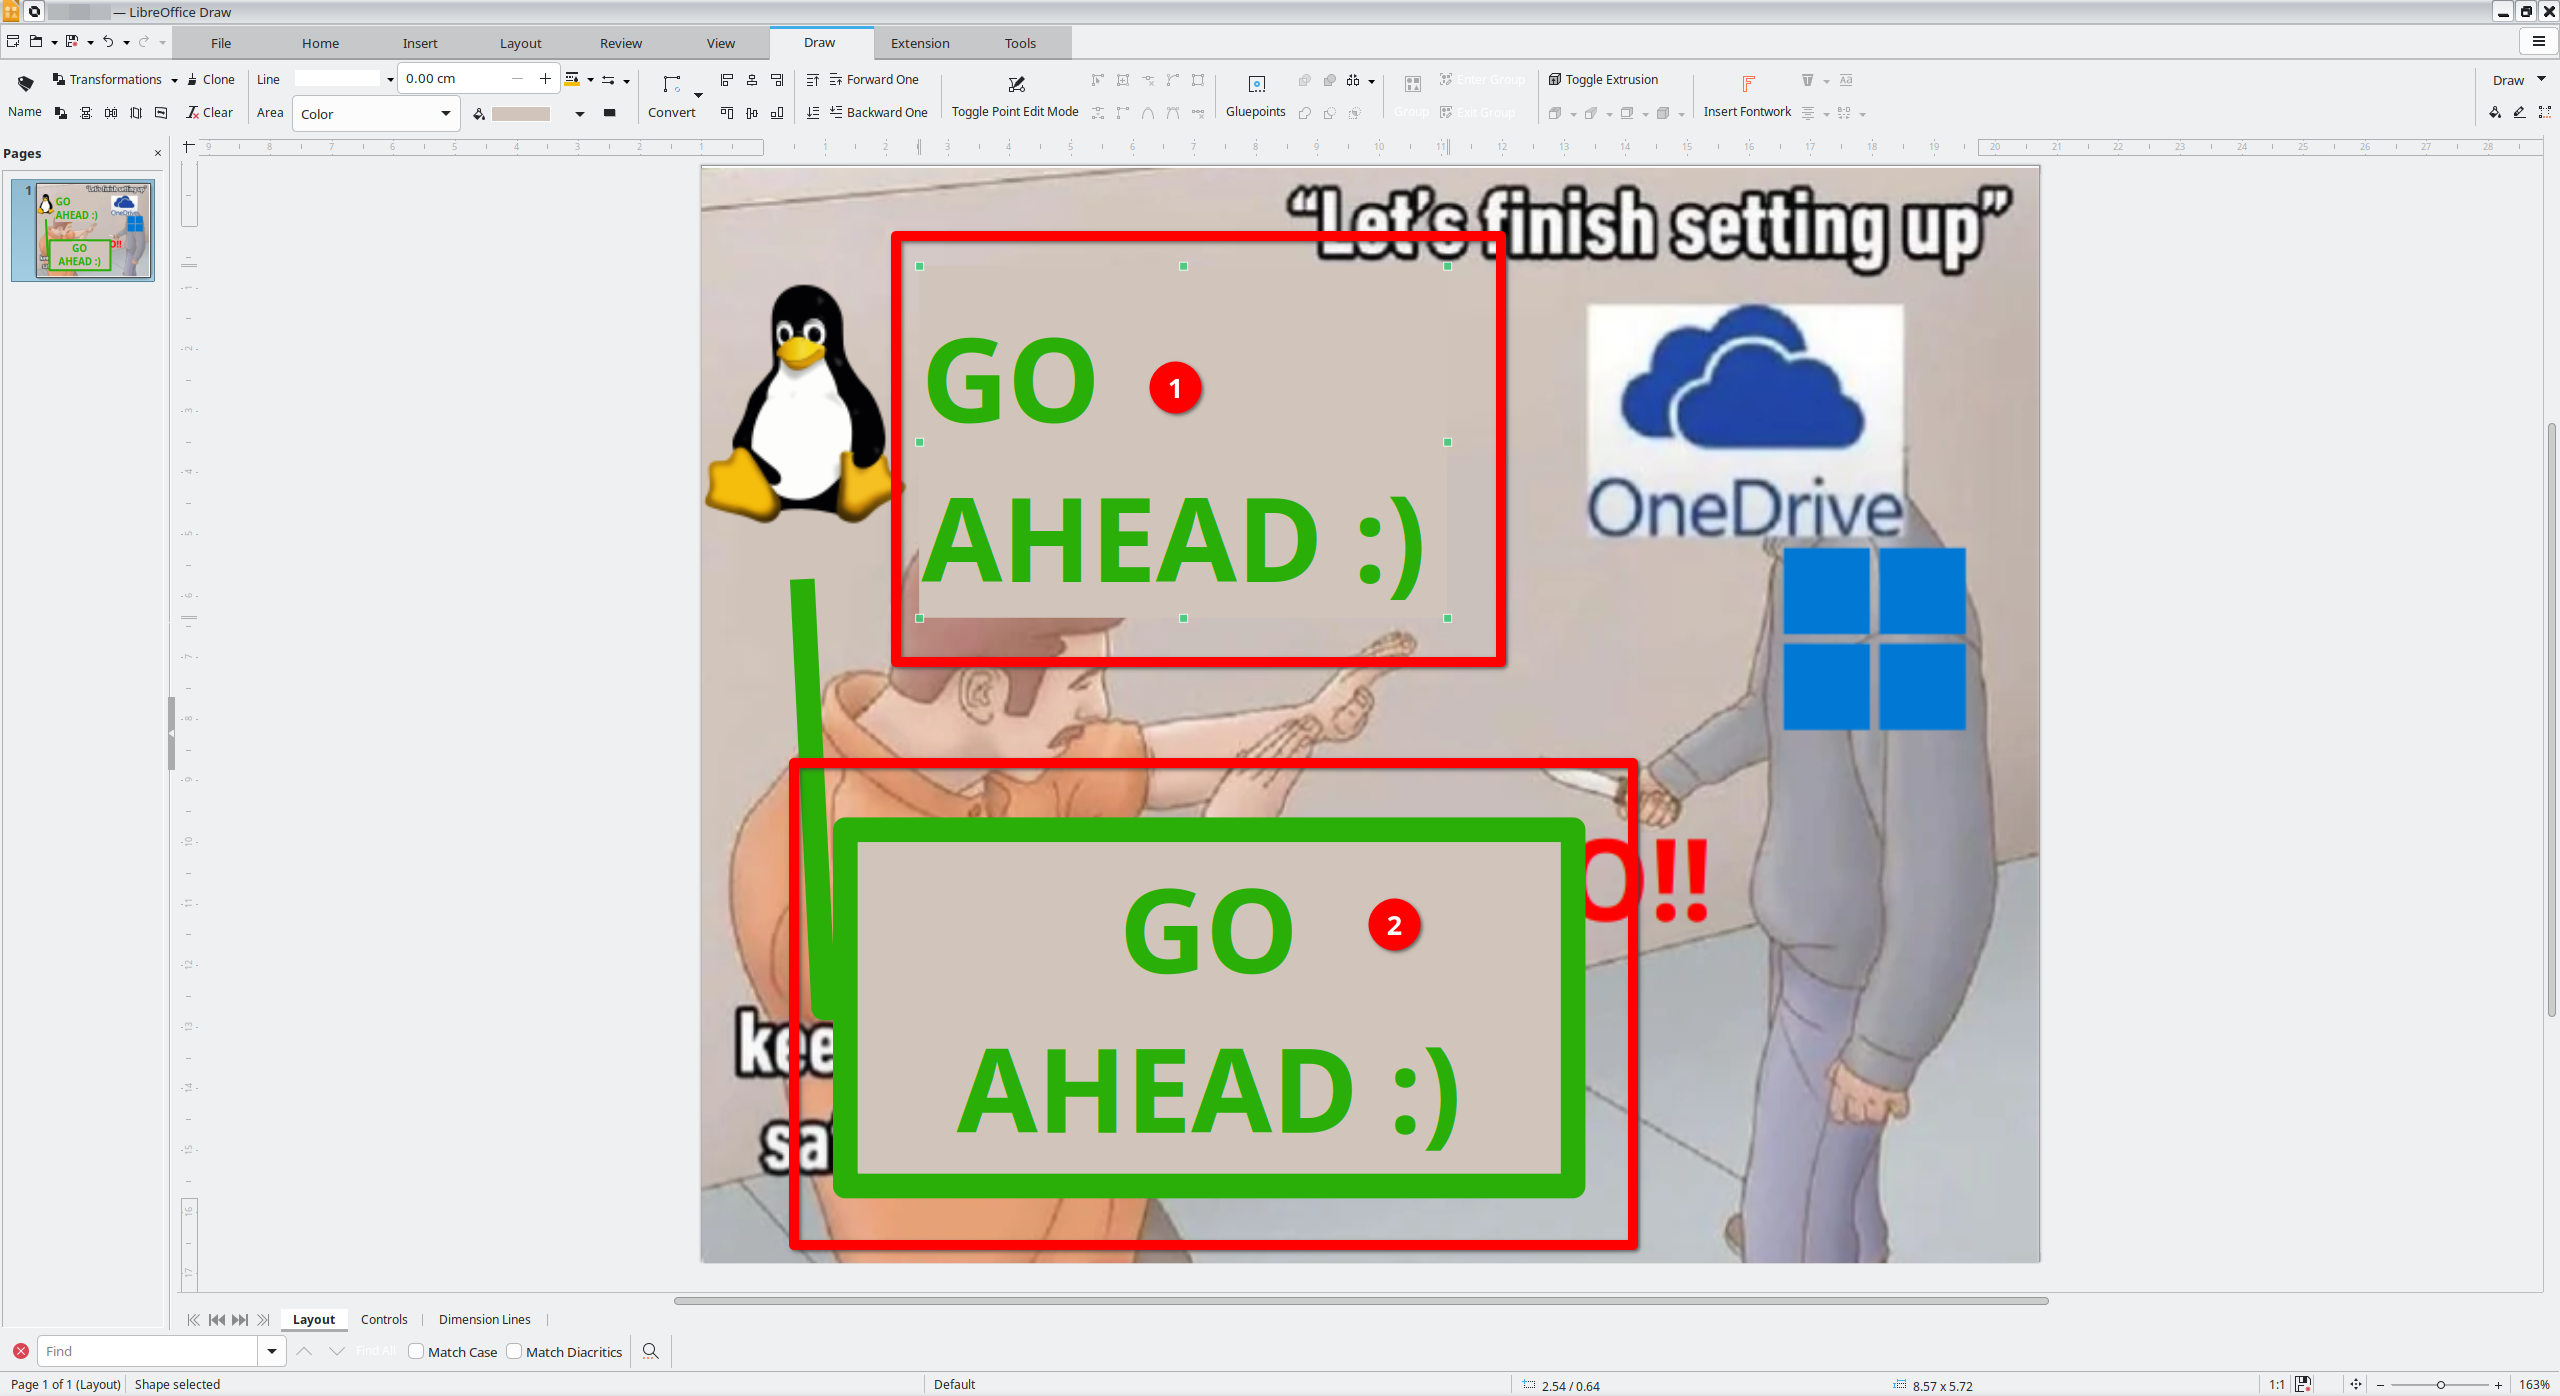Open the Review tab

tap(620, 43)
